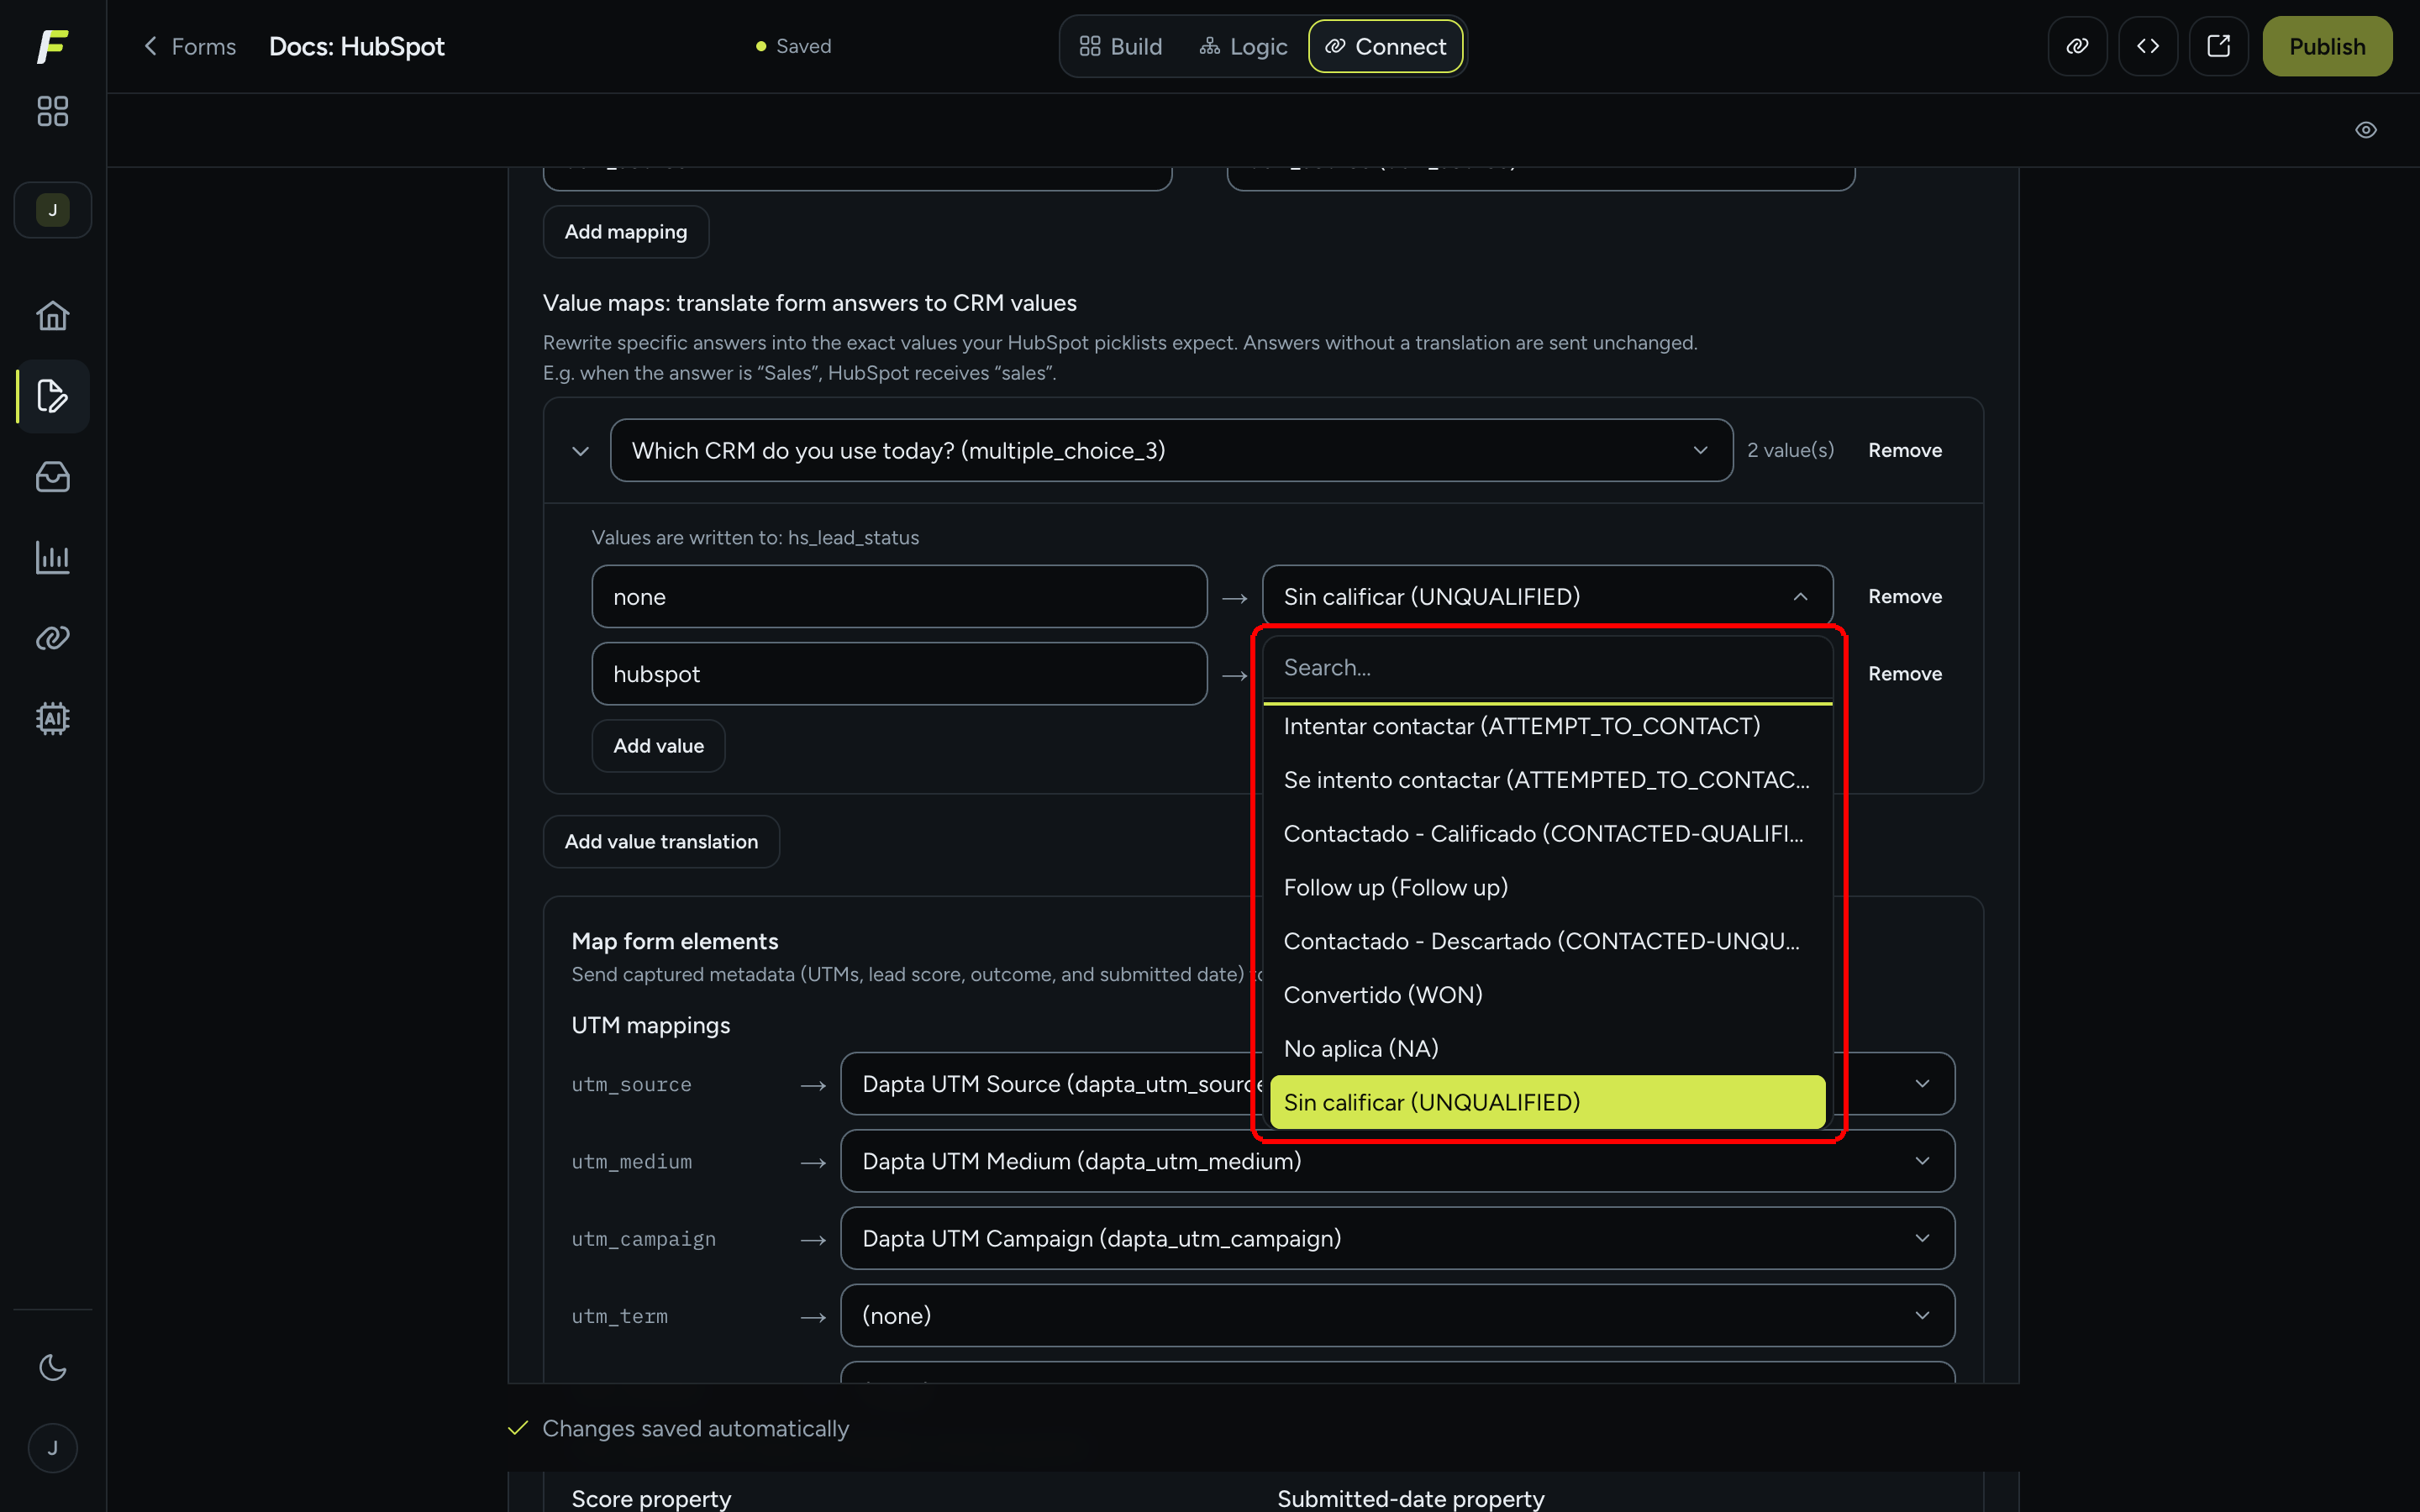This screenshot has width=2420, height=1512.
Task: Open the dashboard grid icon in sidebar
Action: (52, 111)
